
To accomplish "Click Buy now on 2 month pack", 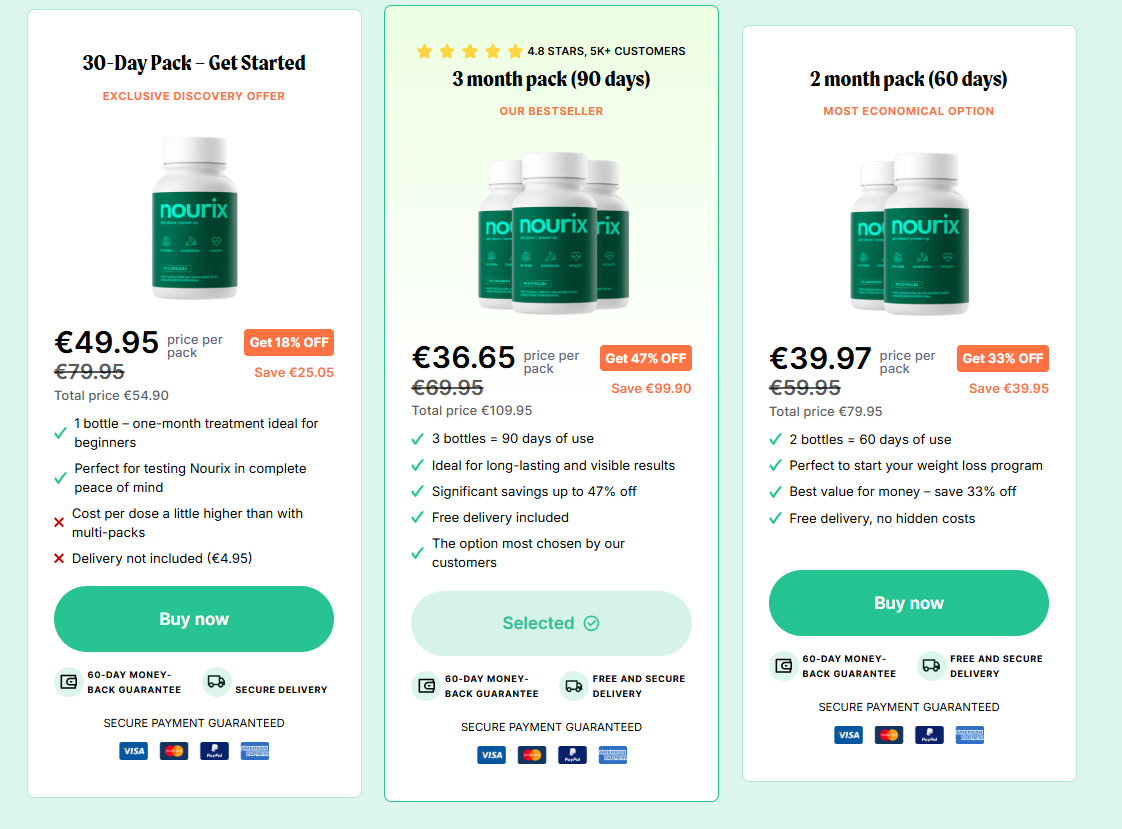I will click(x=909, y=603).
